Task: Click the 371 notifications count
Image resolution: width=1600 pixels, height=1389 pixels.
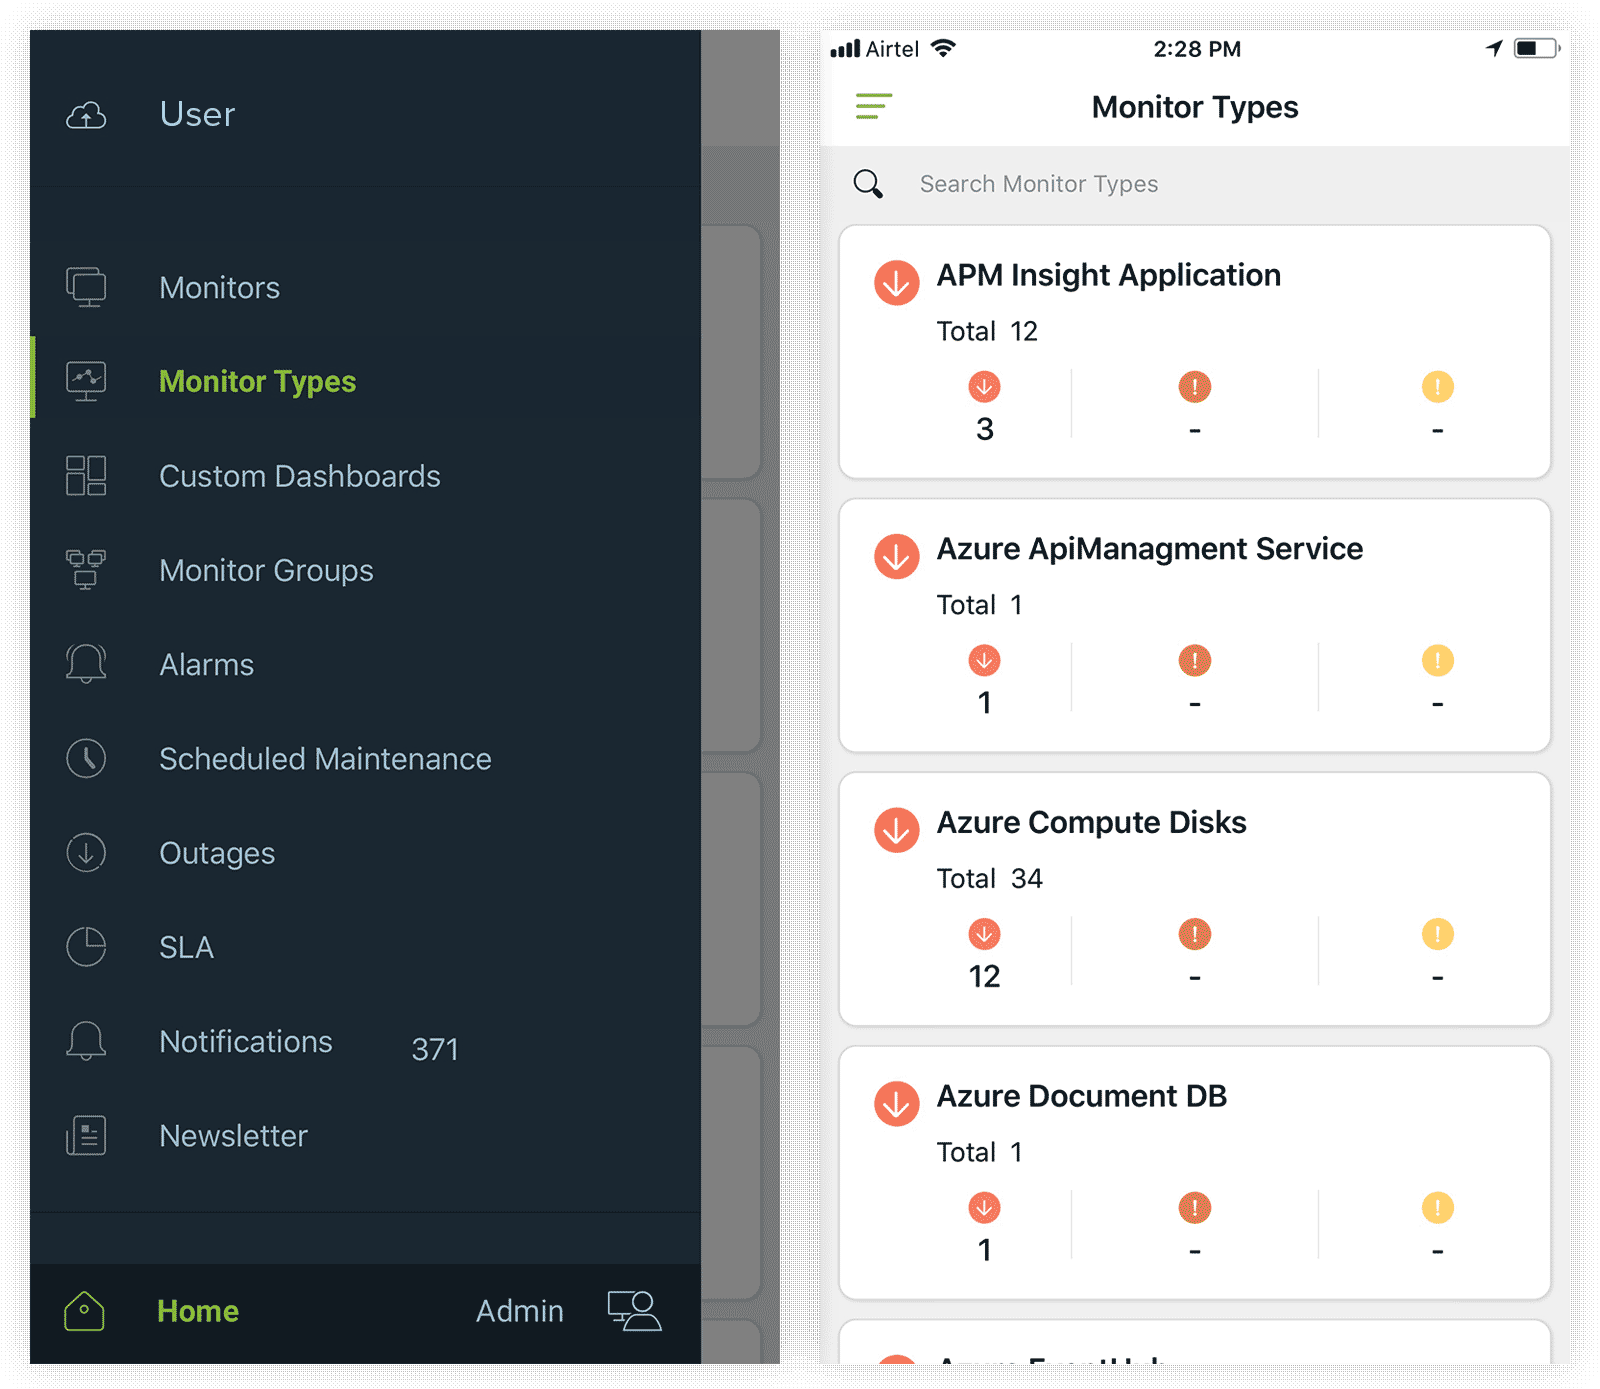Action: pos(435,1049)
